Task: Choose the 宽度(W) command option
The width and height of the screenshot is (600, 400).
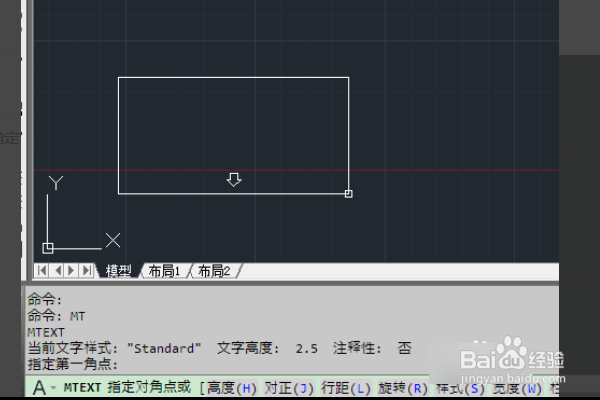Action: click(x=517, y=388)
